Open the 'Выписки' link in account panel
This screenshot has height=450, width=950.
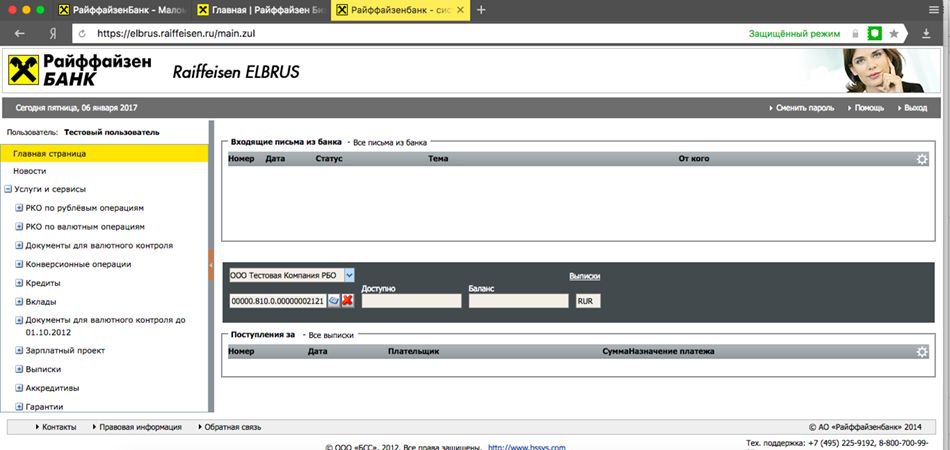coord(585,276)
